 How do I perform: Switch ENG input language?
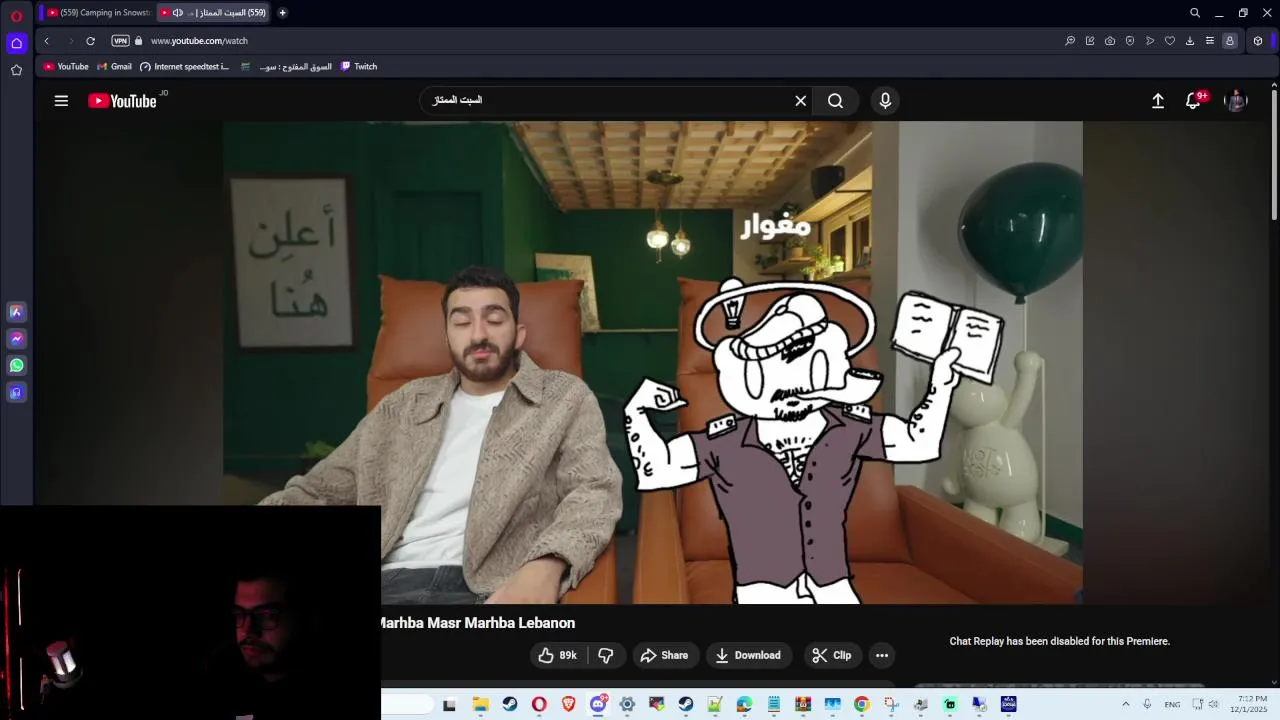[x=1172, y=704]
